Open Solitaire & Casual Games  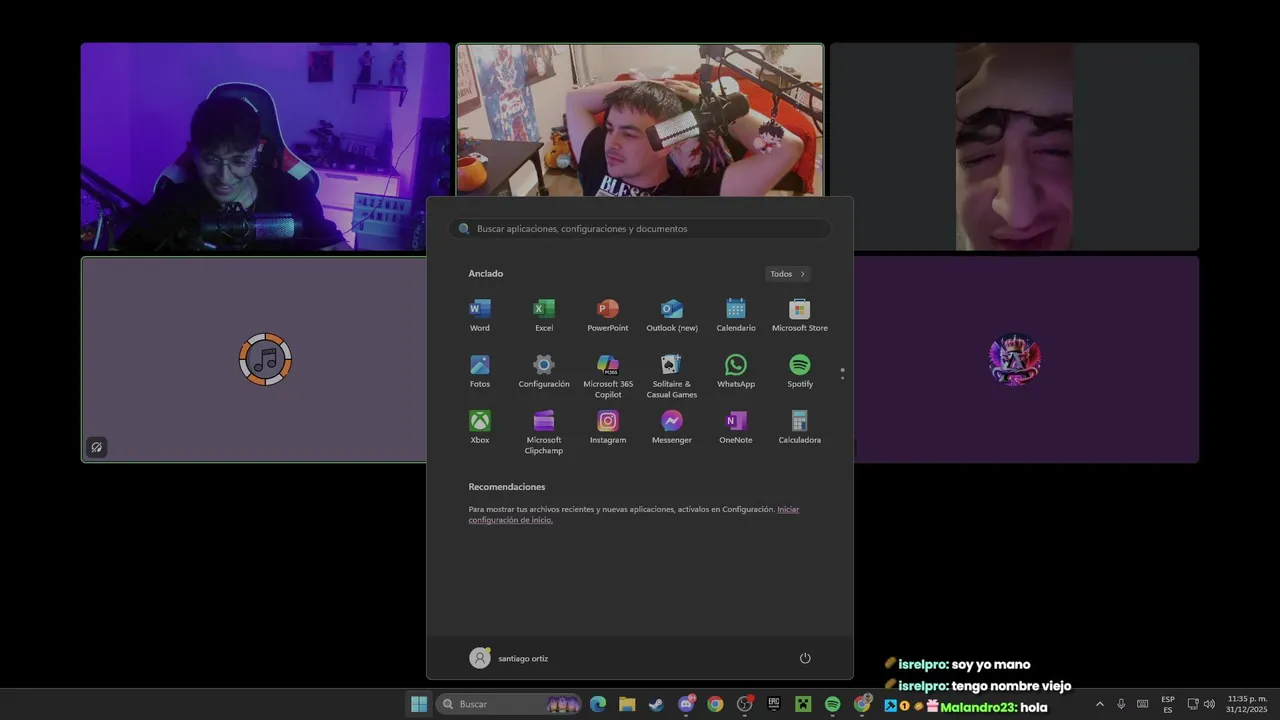pyautogui.click(x=672, y=376)
